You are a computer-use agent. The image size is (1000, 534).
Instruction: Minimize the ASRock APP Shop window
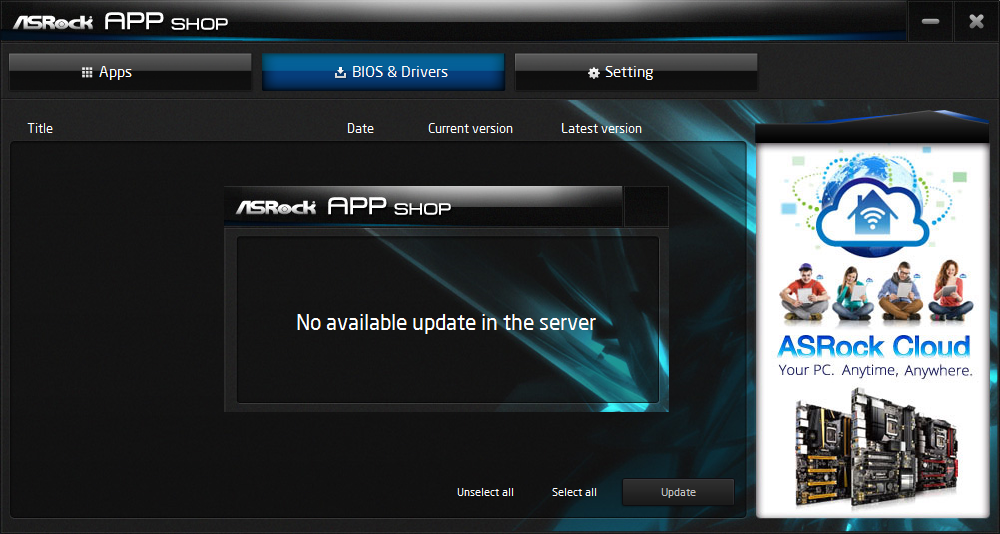click(930, 22)
